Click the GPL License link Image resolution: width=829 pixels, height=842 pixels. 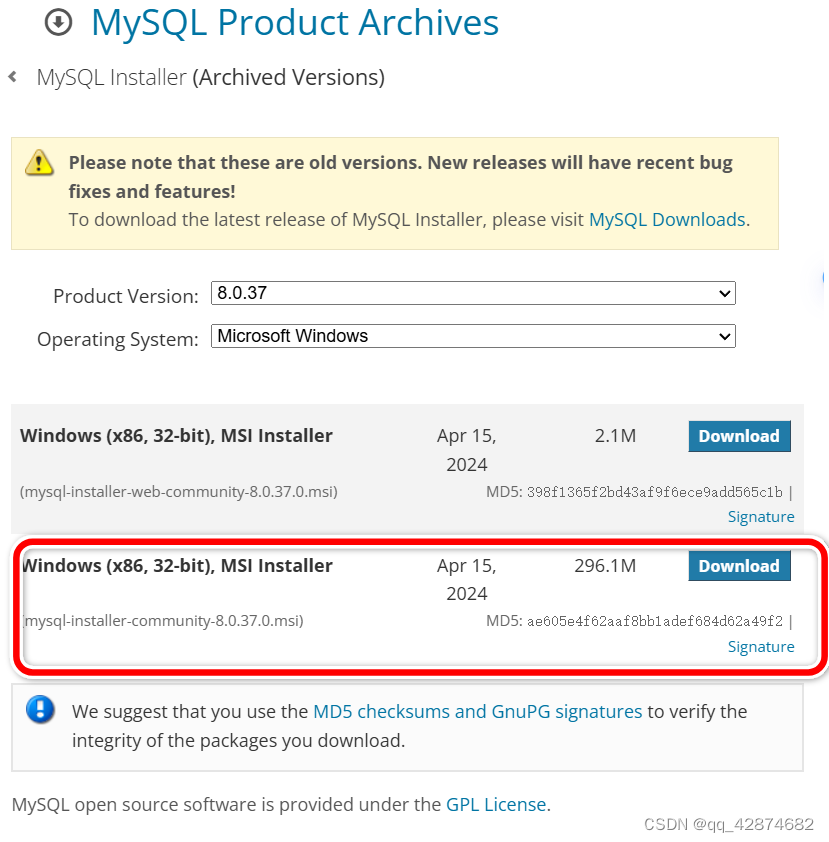(x=497, y=804)
